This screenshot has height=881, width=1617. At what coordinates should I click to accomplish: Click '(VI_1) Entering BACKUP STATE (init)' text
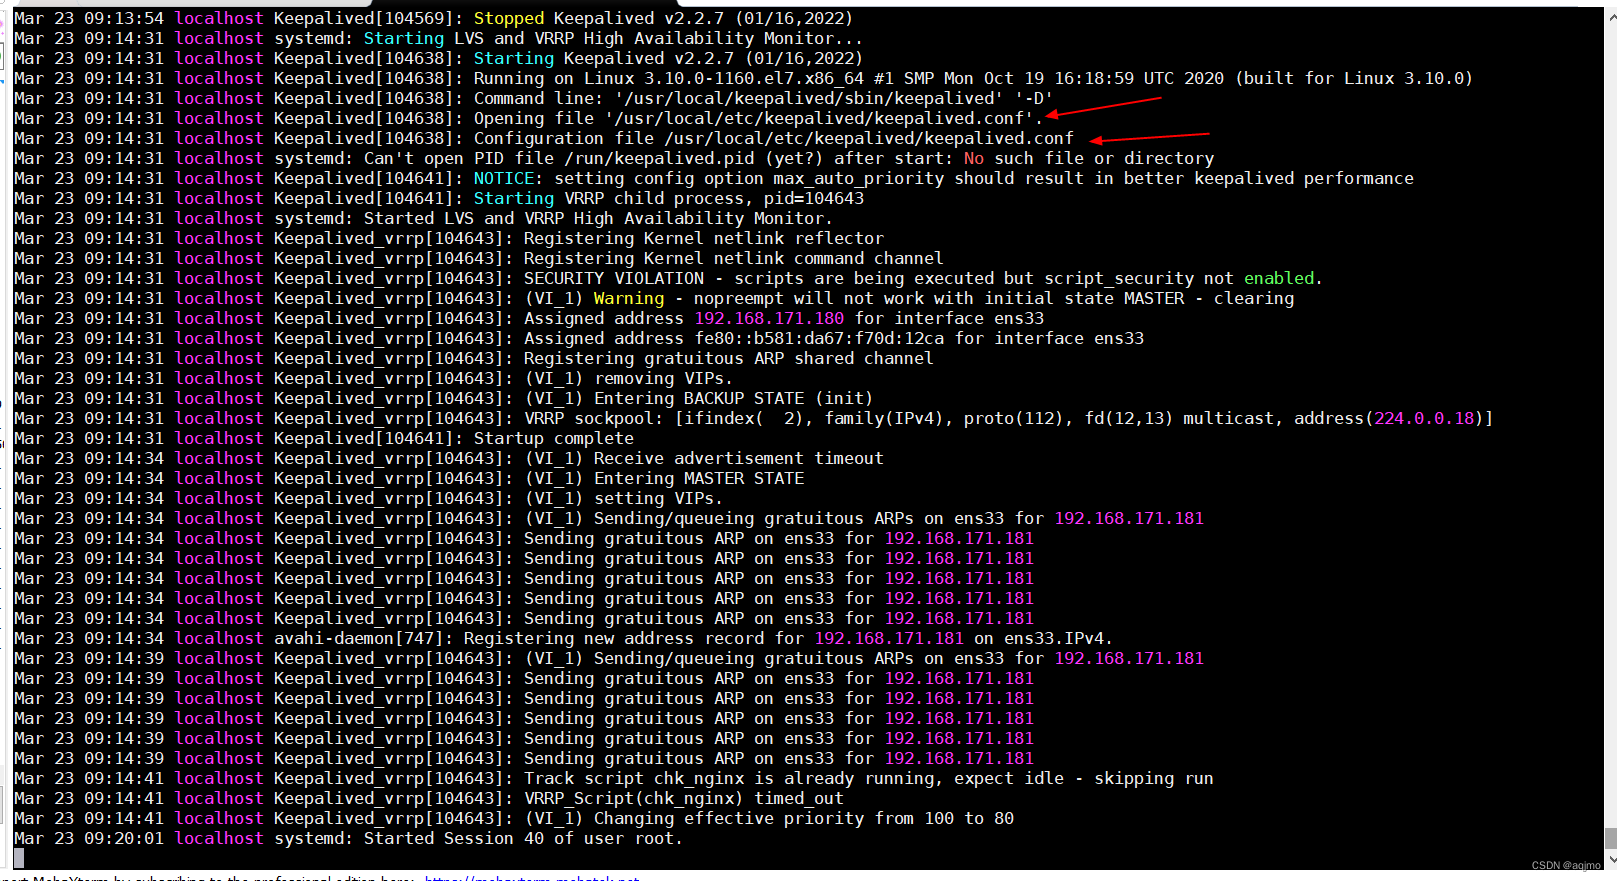click(698, 398)
